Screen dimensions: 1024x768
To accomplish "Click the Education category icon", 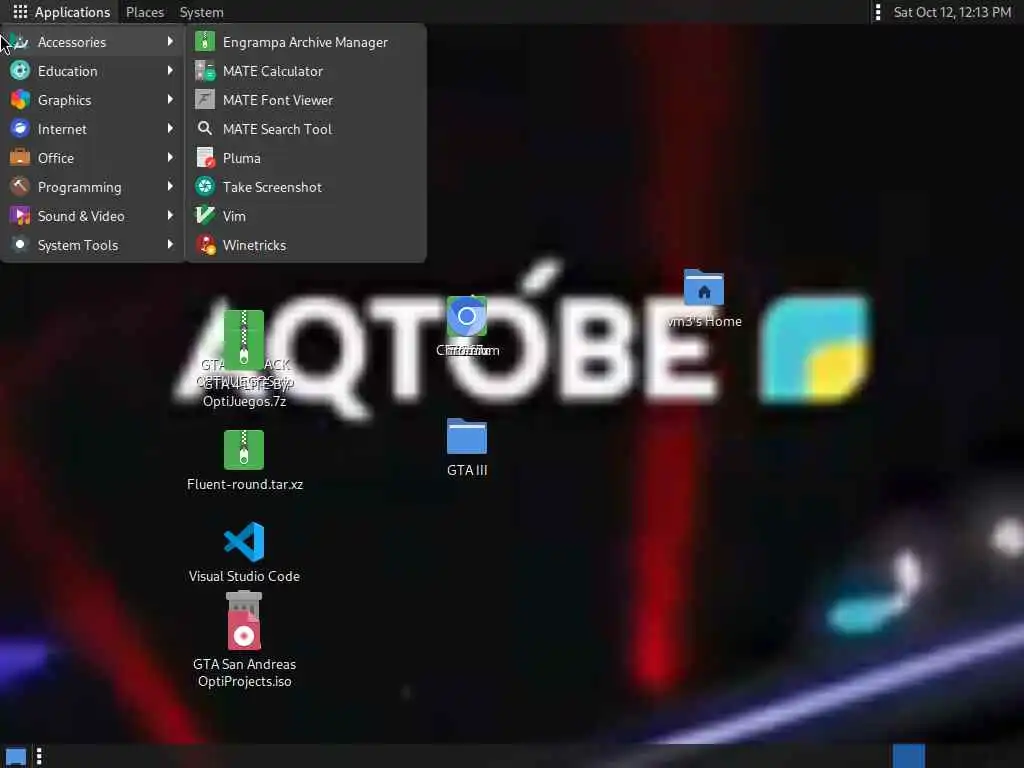I will (20, 71).
